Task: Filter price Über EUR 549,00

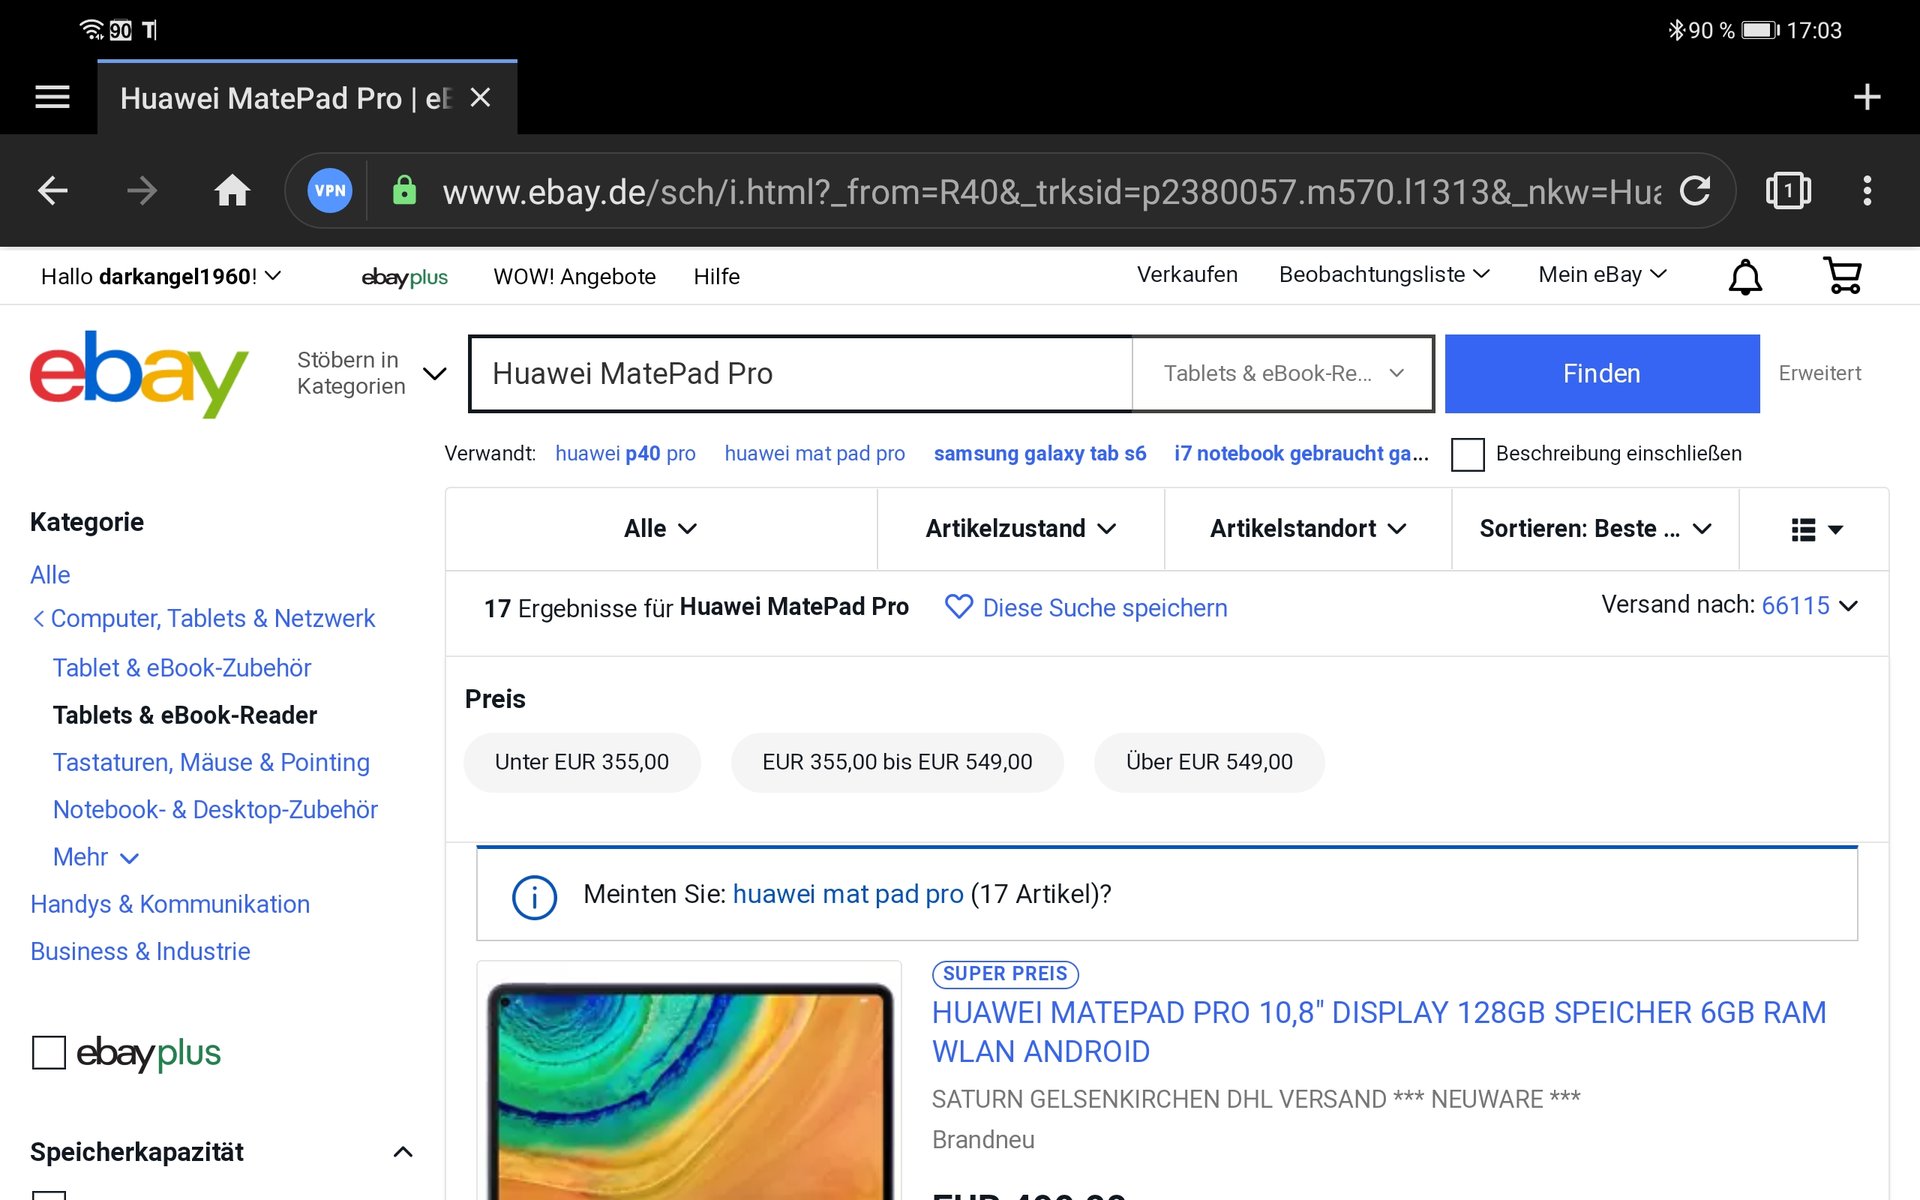Action: [1209, 762]
